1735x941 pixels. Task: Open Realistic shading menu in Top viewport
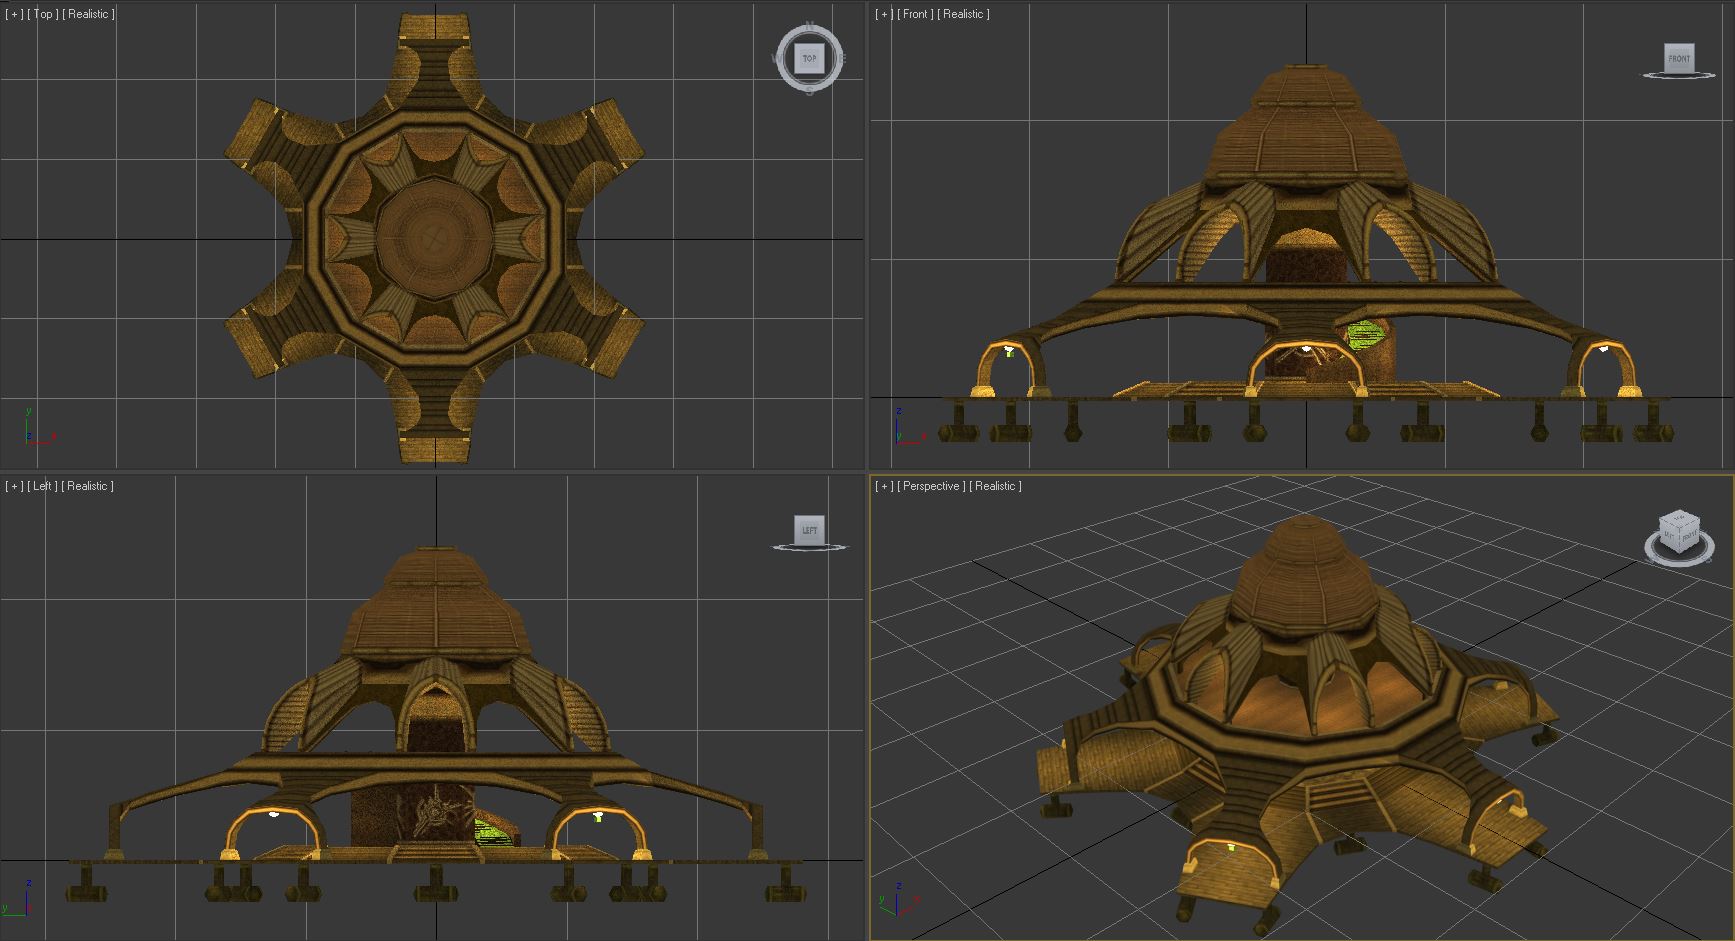tap(89, 14)
